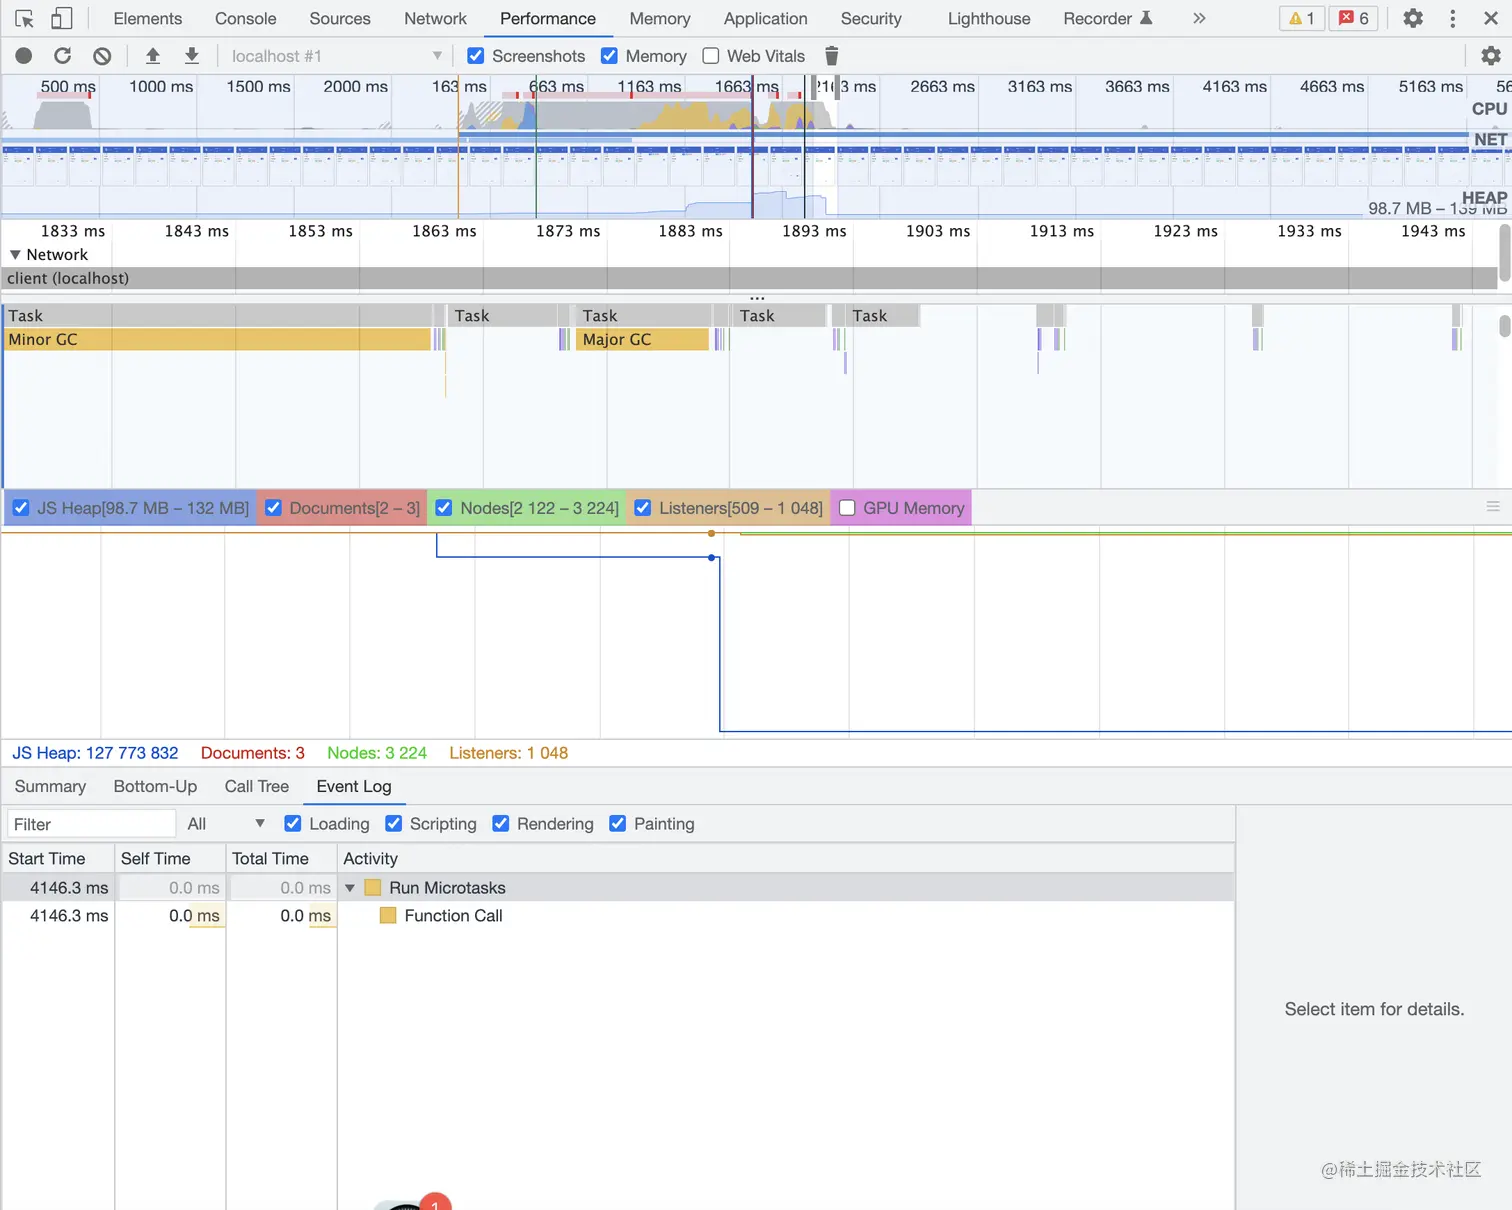This screenshot has height=1210, width=1512.
Task: Collect garbage with the trash icon
Action: pyautogui.click(x=831, y=56)
